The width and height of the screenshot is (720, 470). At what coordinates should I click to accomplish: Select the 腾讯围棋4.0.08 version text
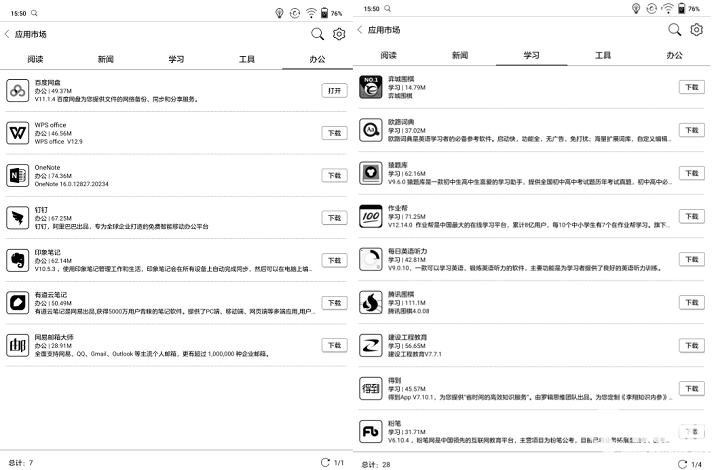click(409, 311)
